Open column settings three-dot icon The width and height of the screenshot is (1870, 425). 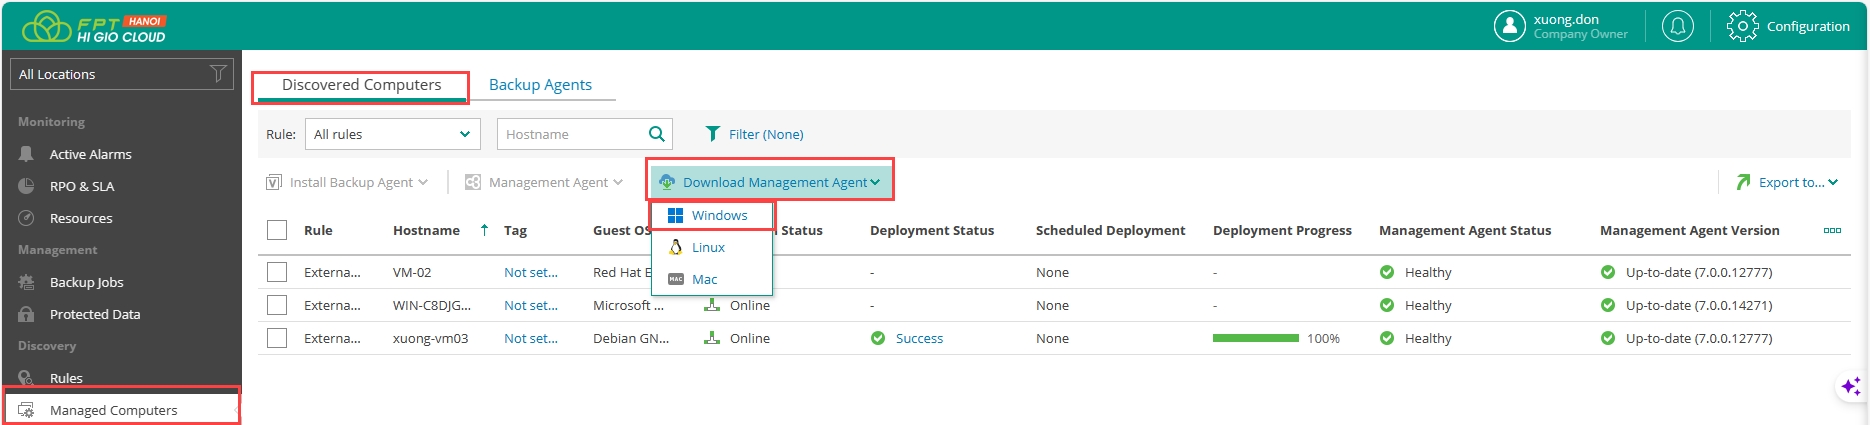coord(1831,230)
